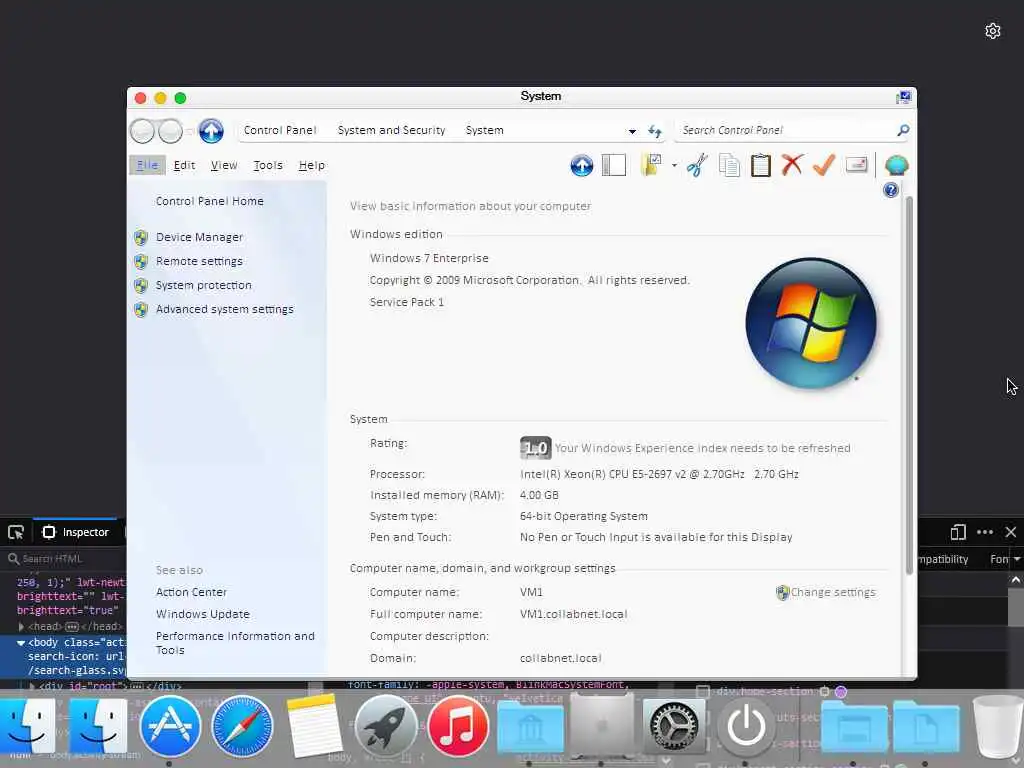Open Device Manager from the sidebar
This screenshot has width=1024, height=768.
tap(199, 237)
